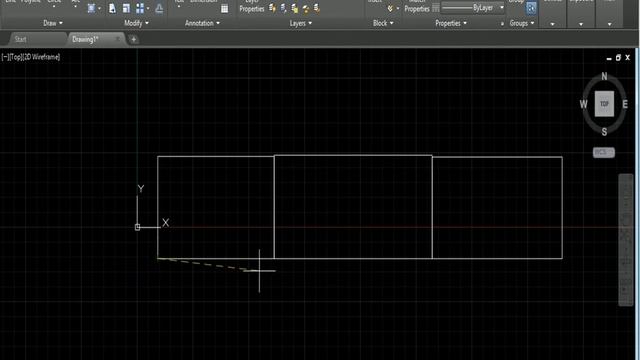Expand the Annotation panel dropdown
Viewport: 640px width, 360px height.
click(x=202, y=23)
